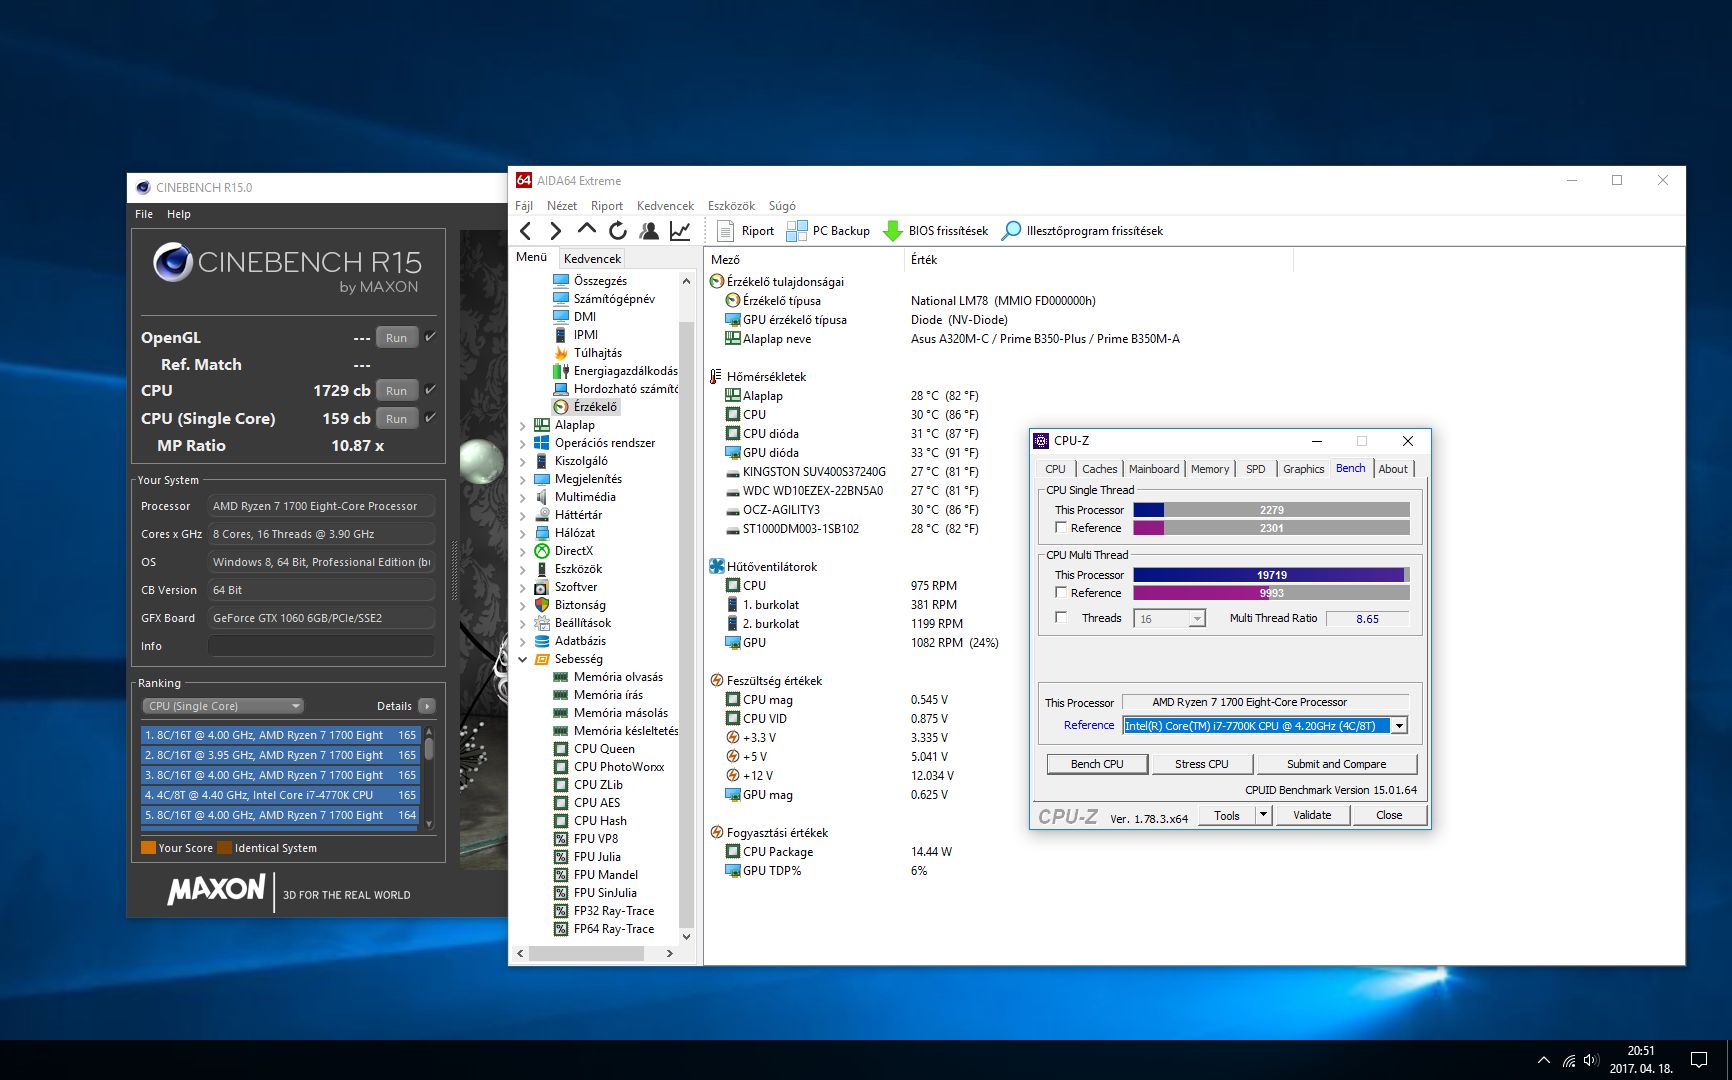Switch to Mainboard tab in CPU-Z
Image resolution: width=1732 pixels, height=1080 pixels.
tap(1154, 469)
